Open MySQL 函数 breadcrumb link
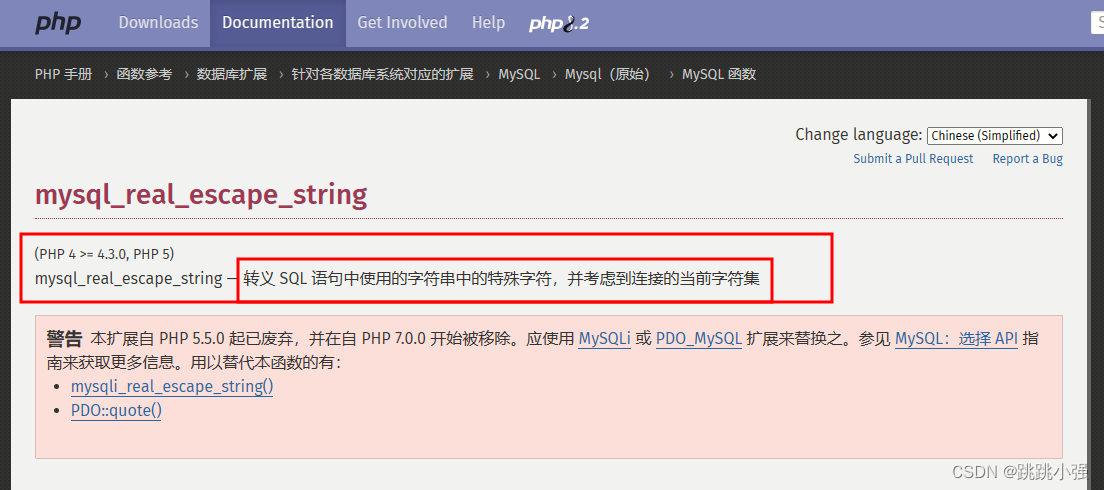1104x490 pixels. pos(719,74)
